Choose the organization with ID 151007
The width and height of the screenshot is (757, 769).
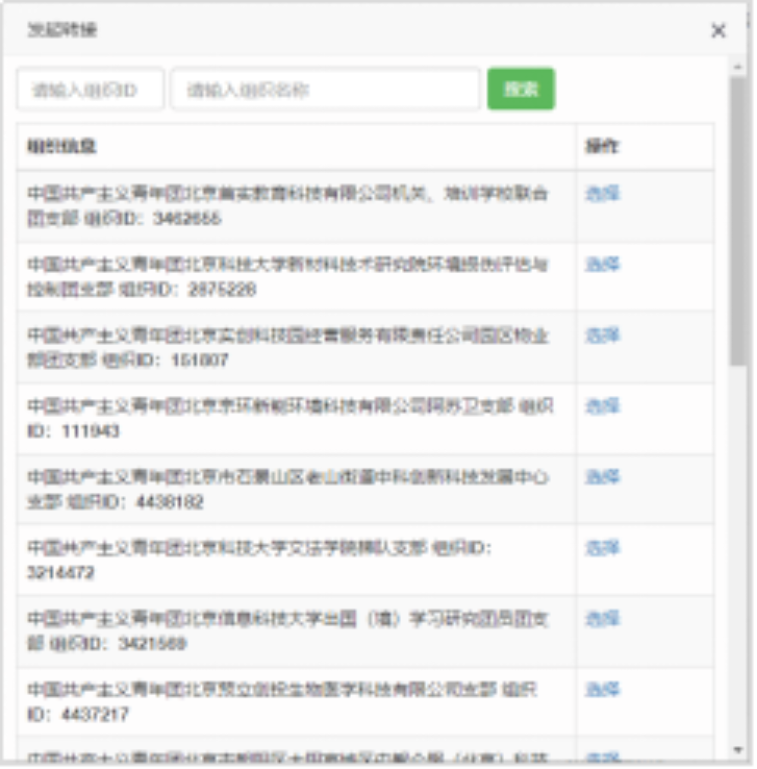pos(602,336)
